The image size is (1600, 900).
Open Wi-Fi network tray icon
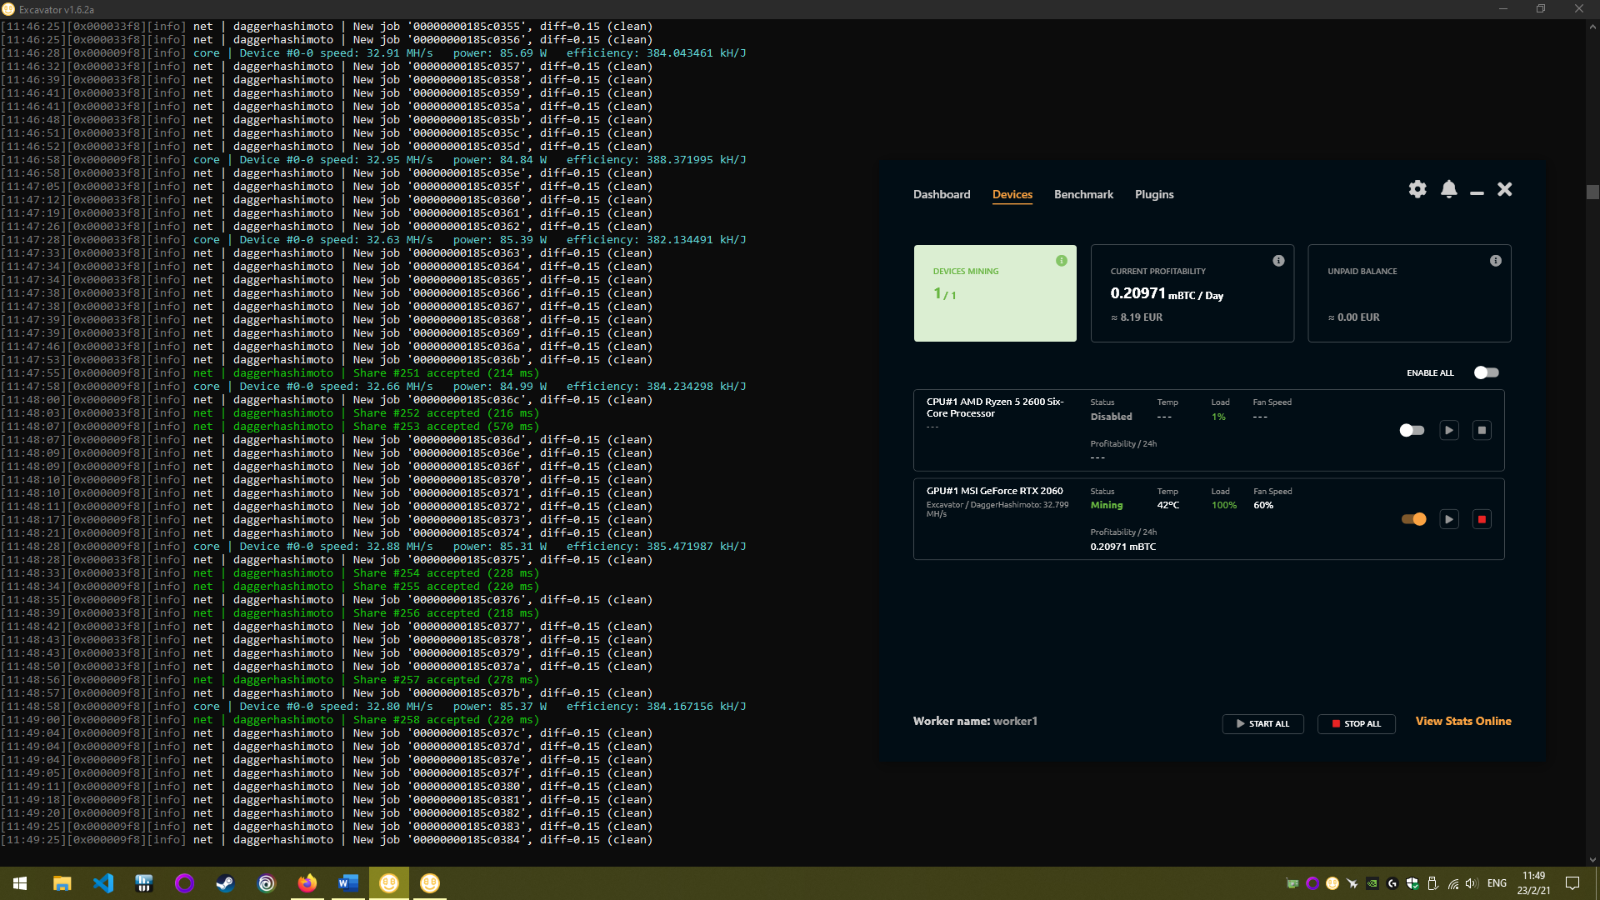coord(1453,883)
